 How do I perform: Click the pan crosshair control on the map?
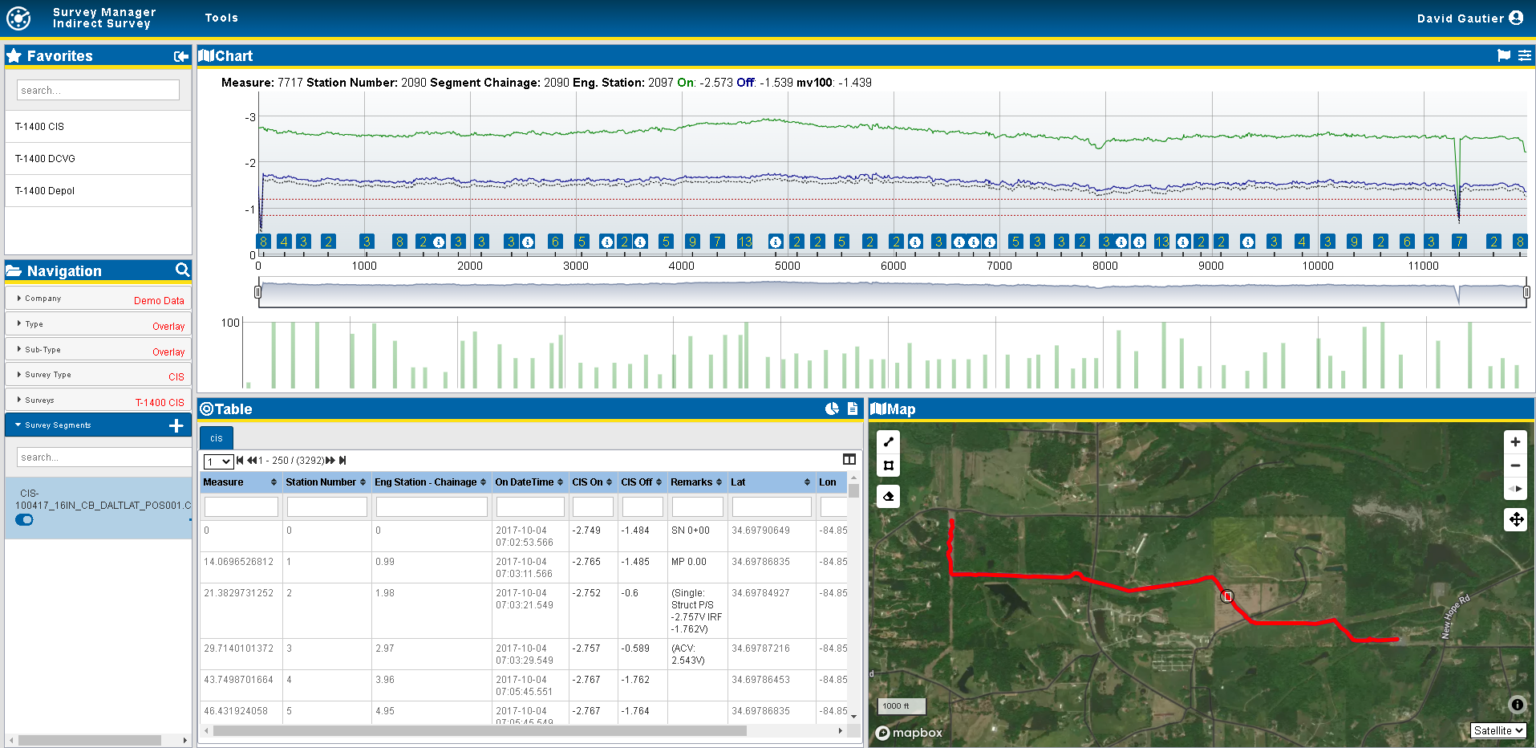click(1515, 519)
